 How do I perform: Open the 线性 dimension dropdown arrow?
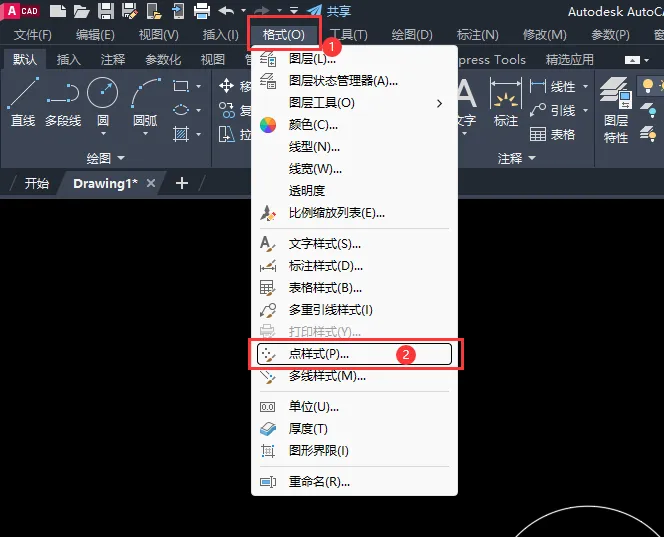tap(585, 87)
